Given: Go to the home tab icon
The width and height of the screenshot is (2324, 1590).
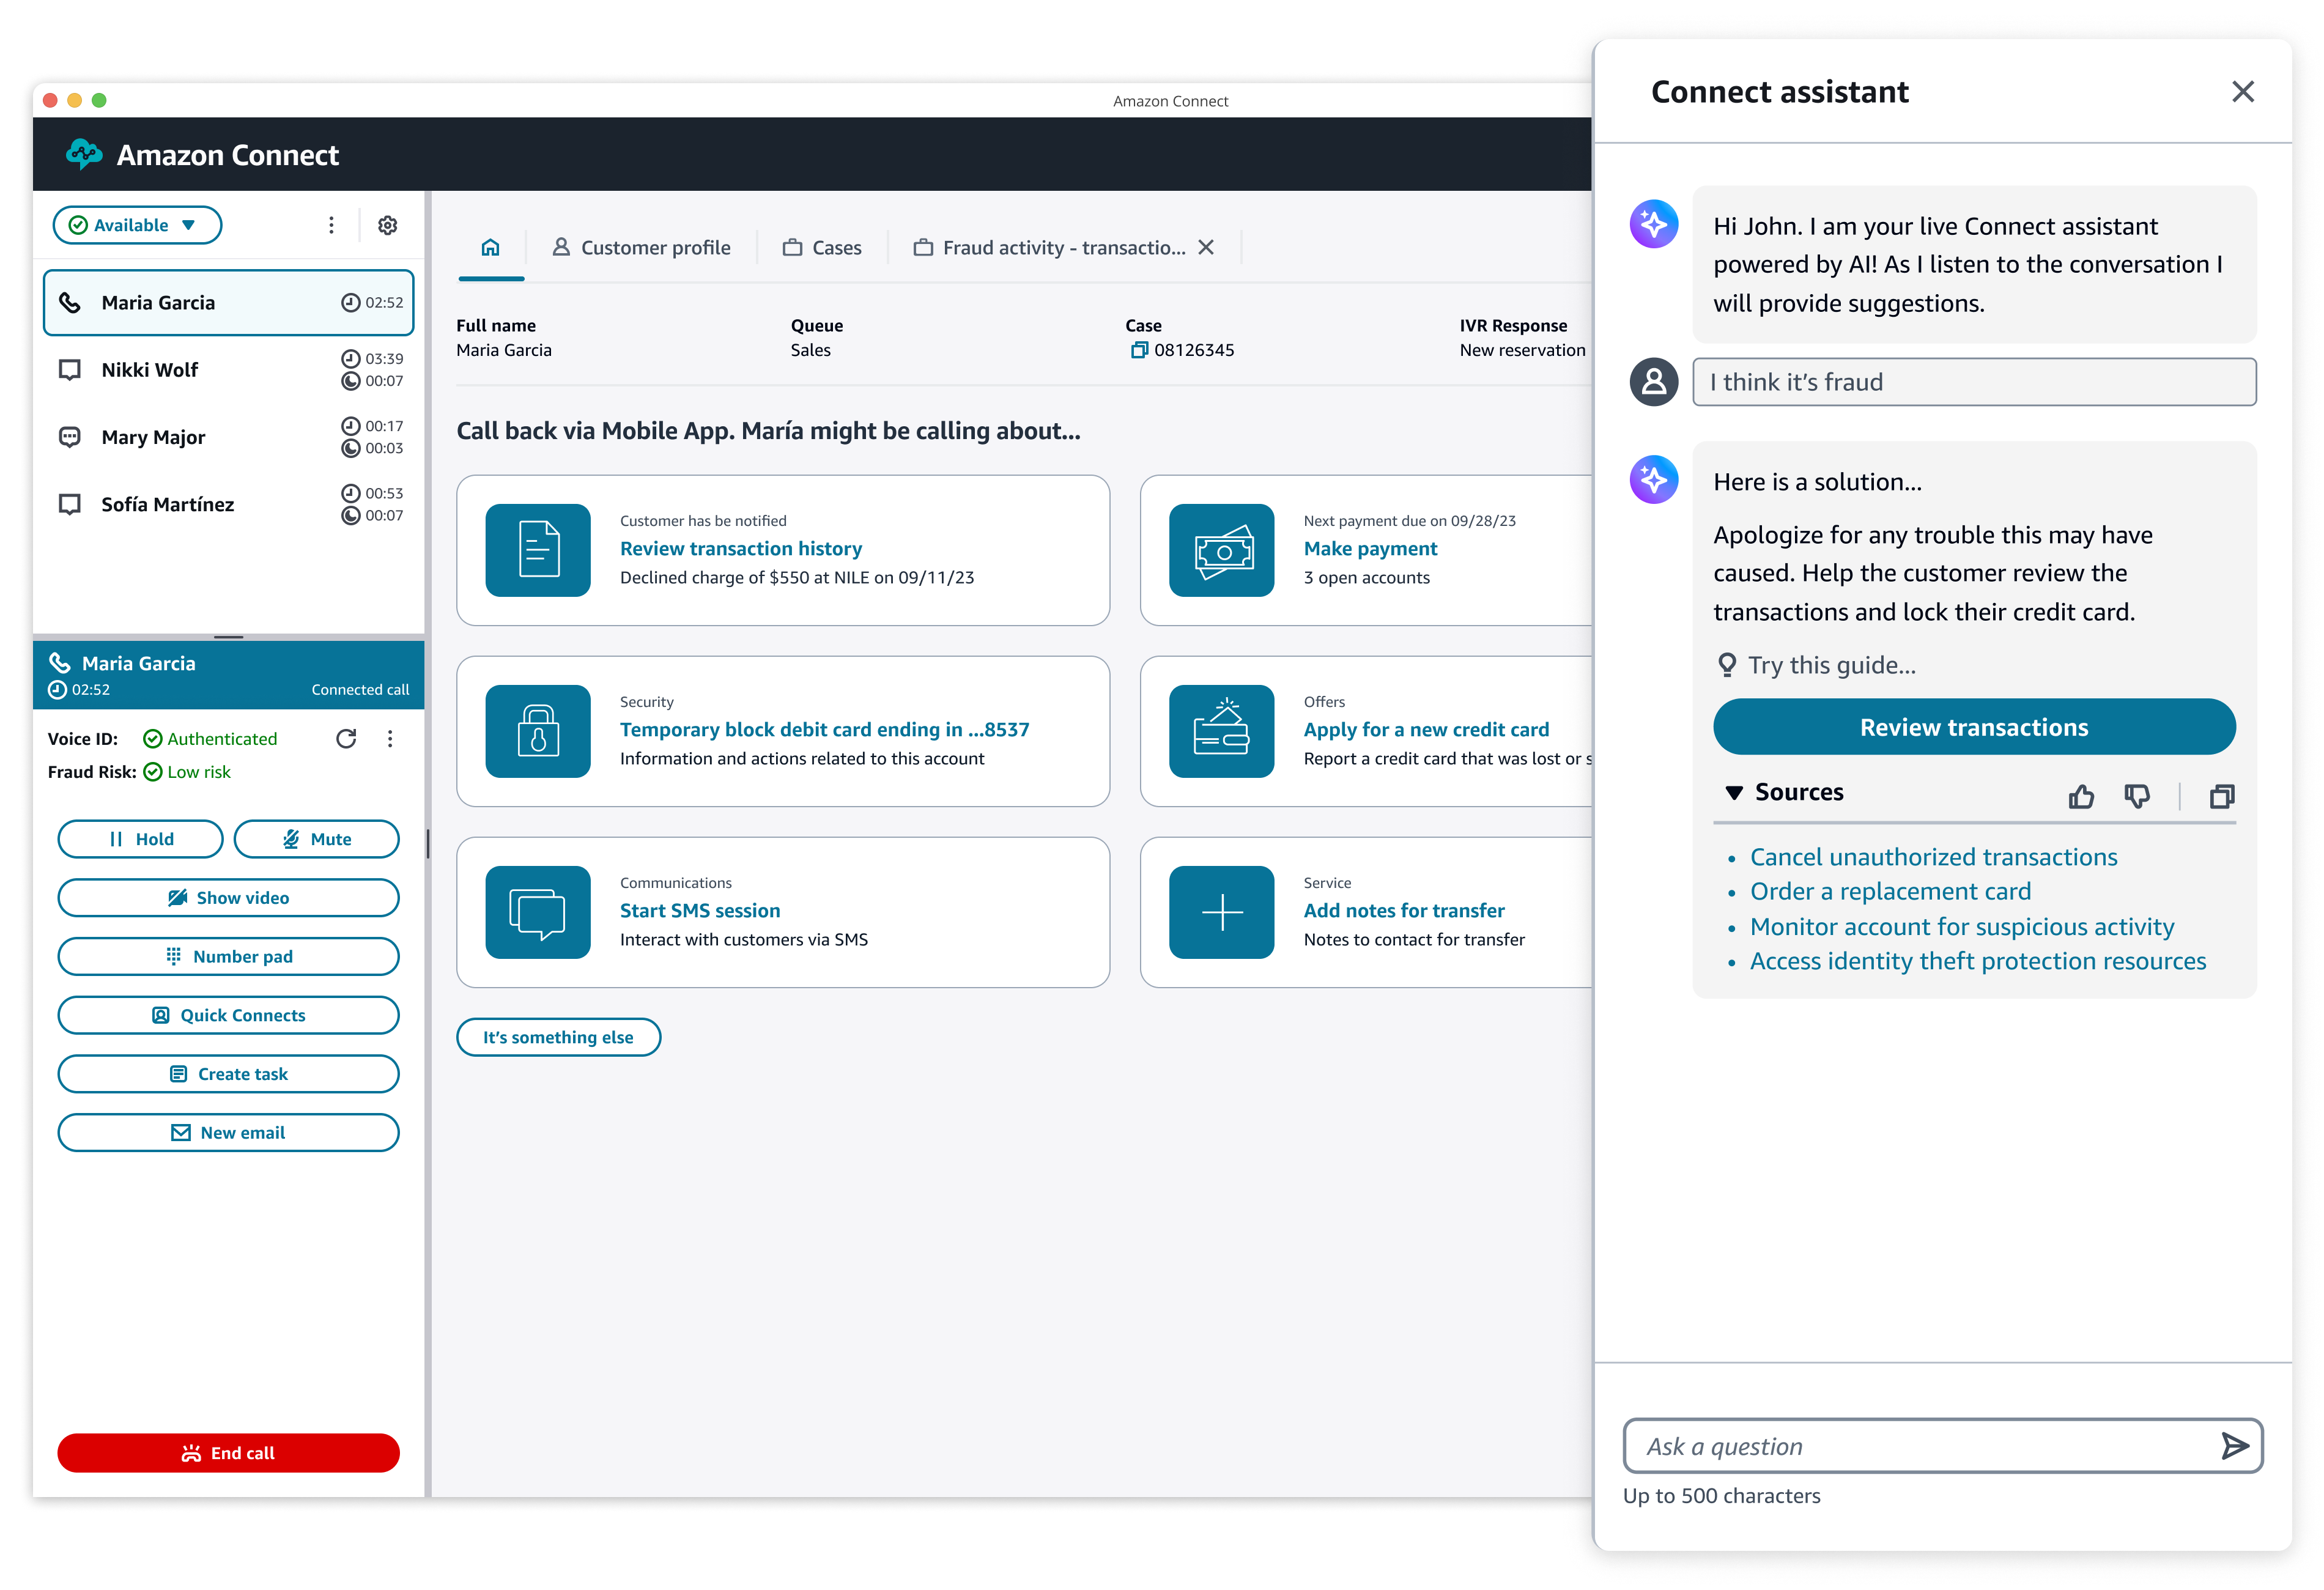Looking at the screenshot, I should pos(490,247).
